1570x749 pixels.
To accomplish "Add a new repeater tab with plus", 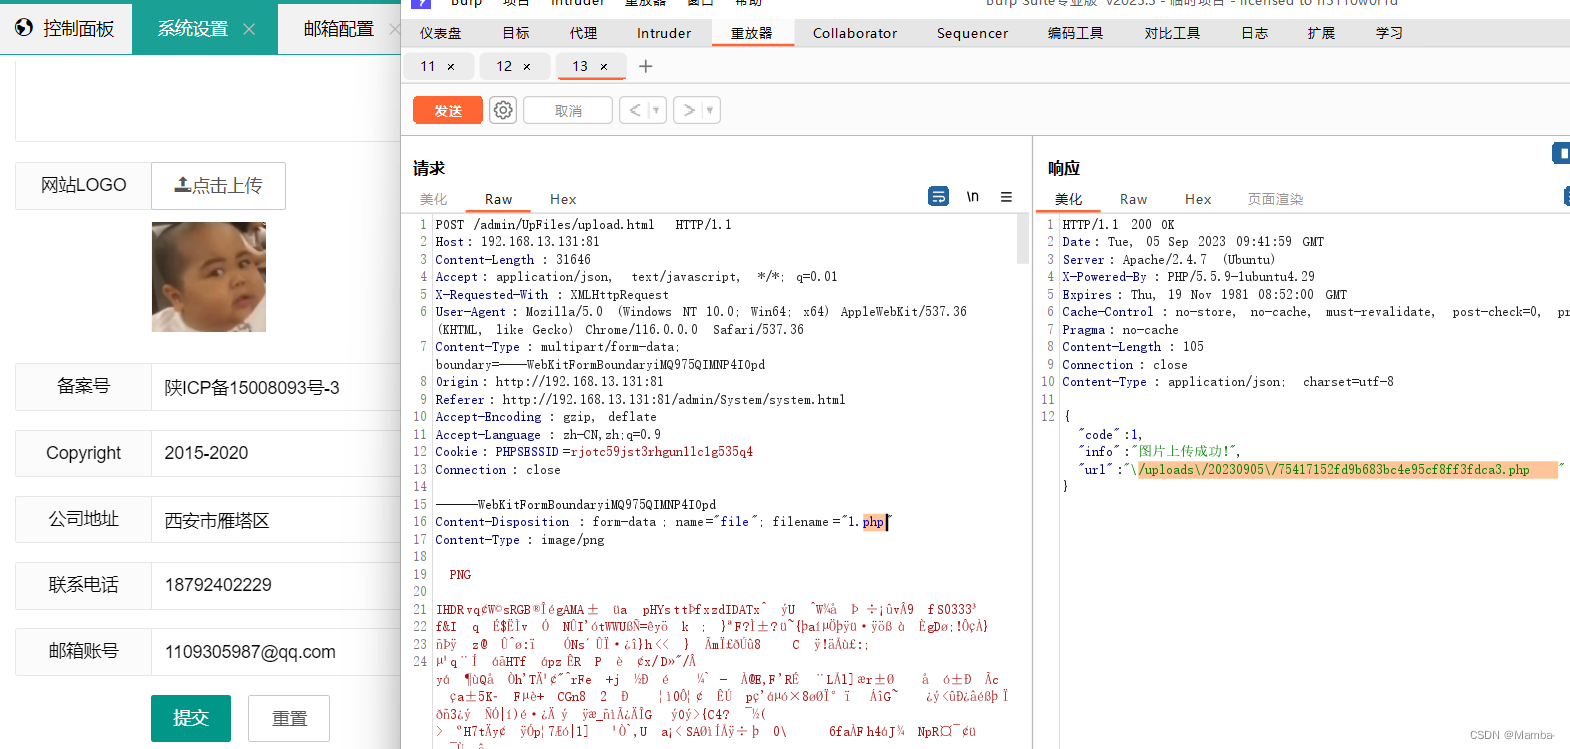I will [646, 66].
